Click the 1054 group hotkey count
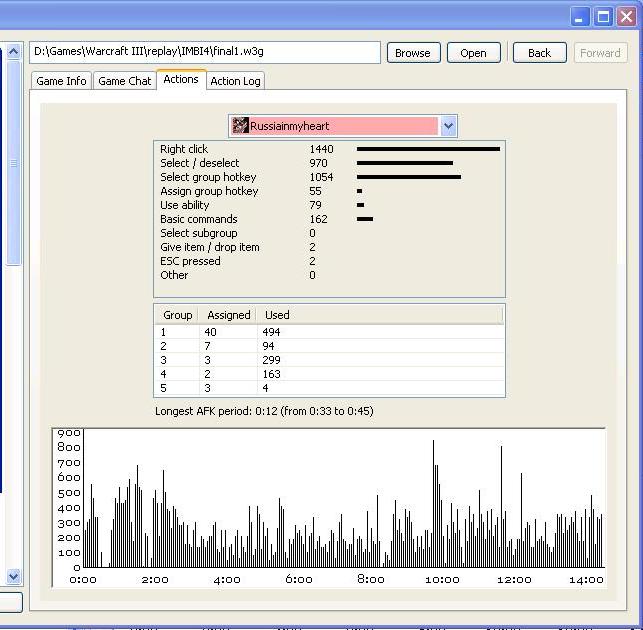 pos(322,177)
